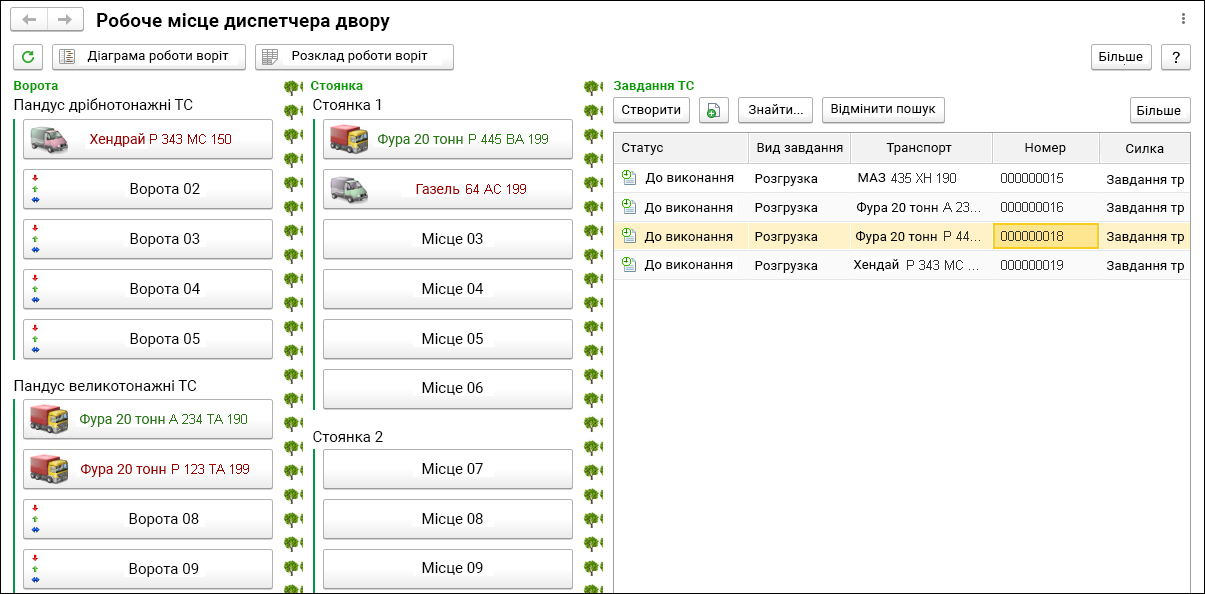Click status icon of task 000000015 row
The height and width of the screenshot is (594, 1205).
tap(628, 178)
